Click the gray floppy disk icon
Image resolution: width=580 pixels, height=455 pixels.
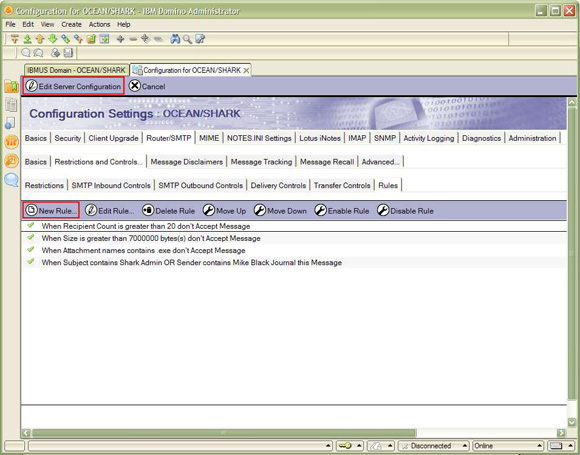click(x=68, y=53)
